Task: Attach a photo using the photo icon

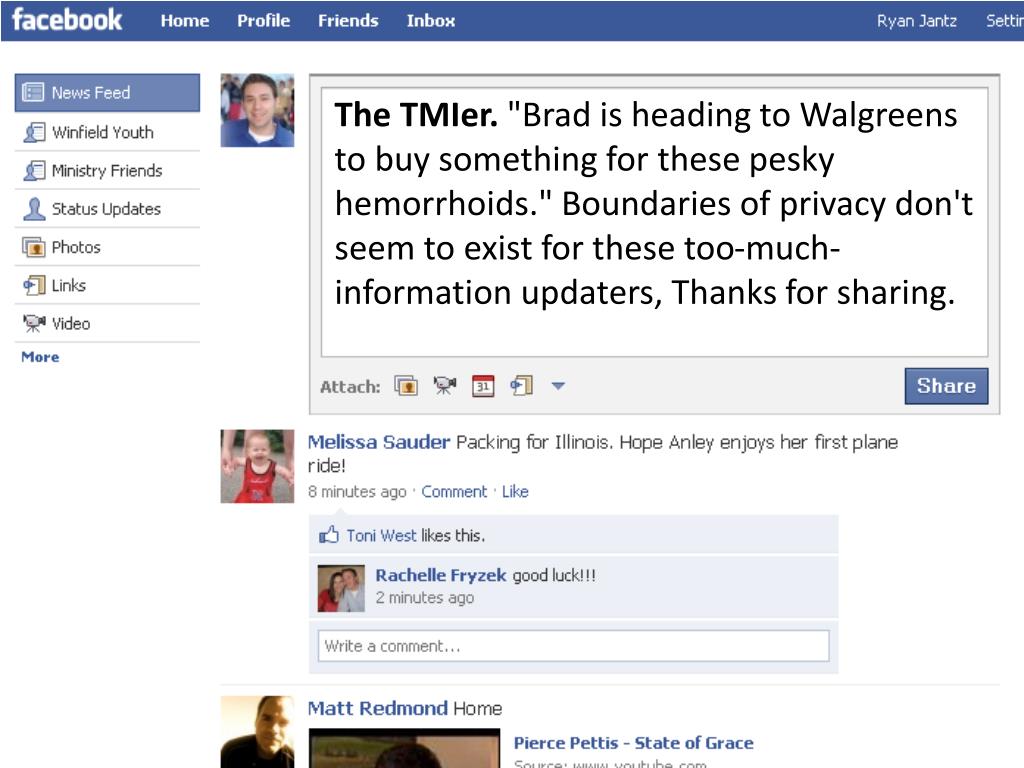Action: pos(406,386)
